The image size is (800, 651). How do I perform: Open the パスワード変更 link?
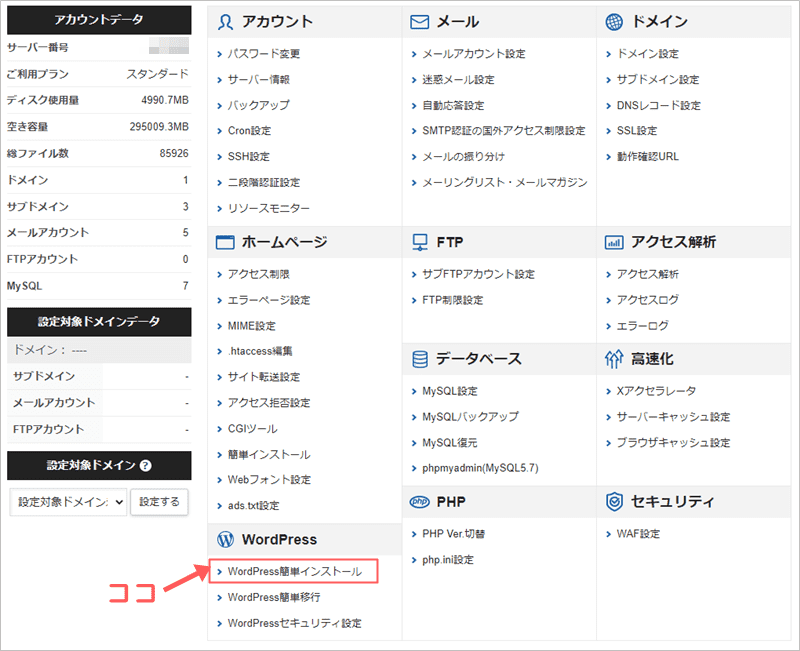[263, 54]
